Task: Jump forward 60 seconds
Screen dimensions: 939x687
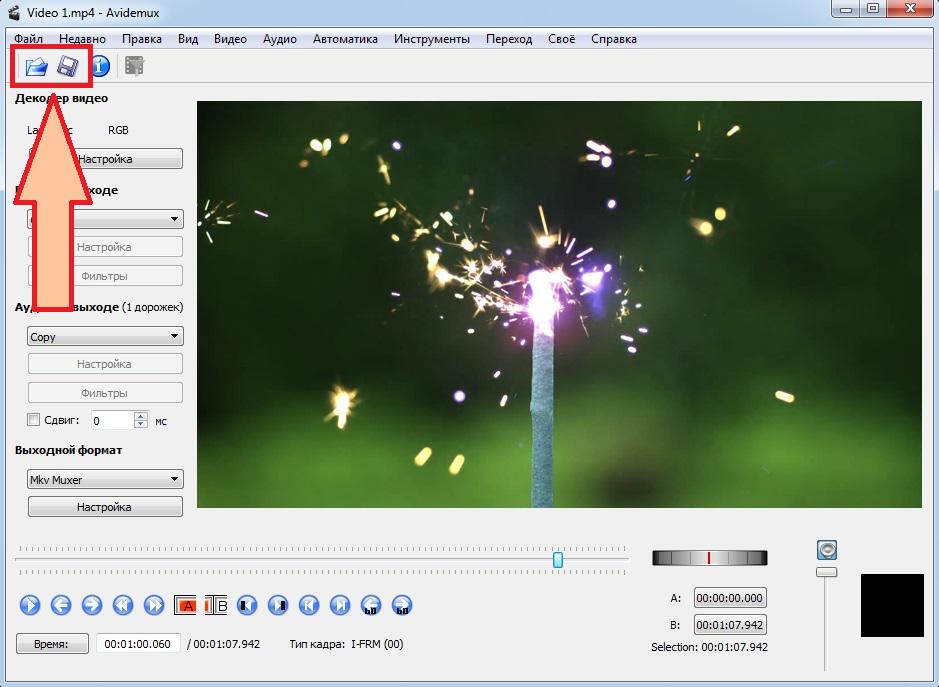Action: click(x=402, y=605)
